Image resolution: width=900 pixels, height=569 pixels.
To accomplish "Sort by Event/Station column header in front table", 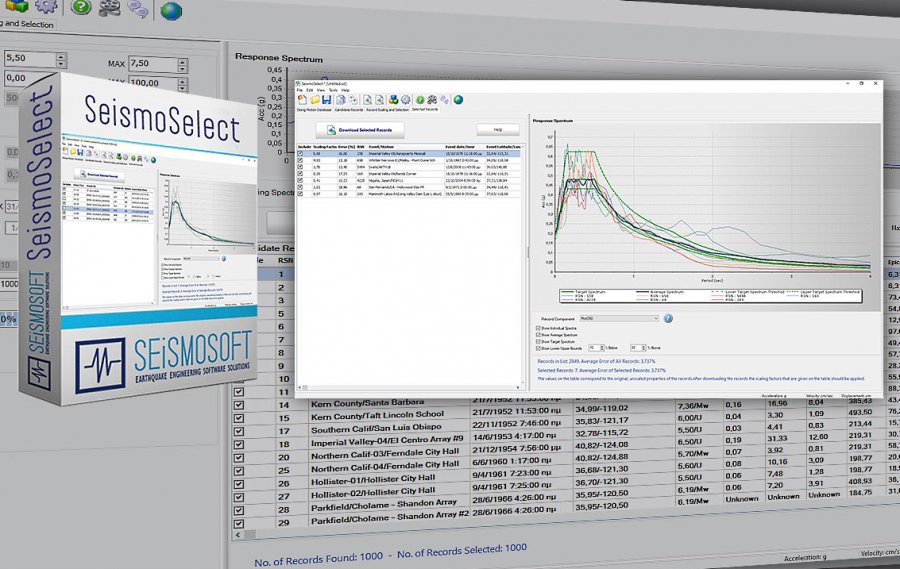I will point(381,147).
